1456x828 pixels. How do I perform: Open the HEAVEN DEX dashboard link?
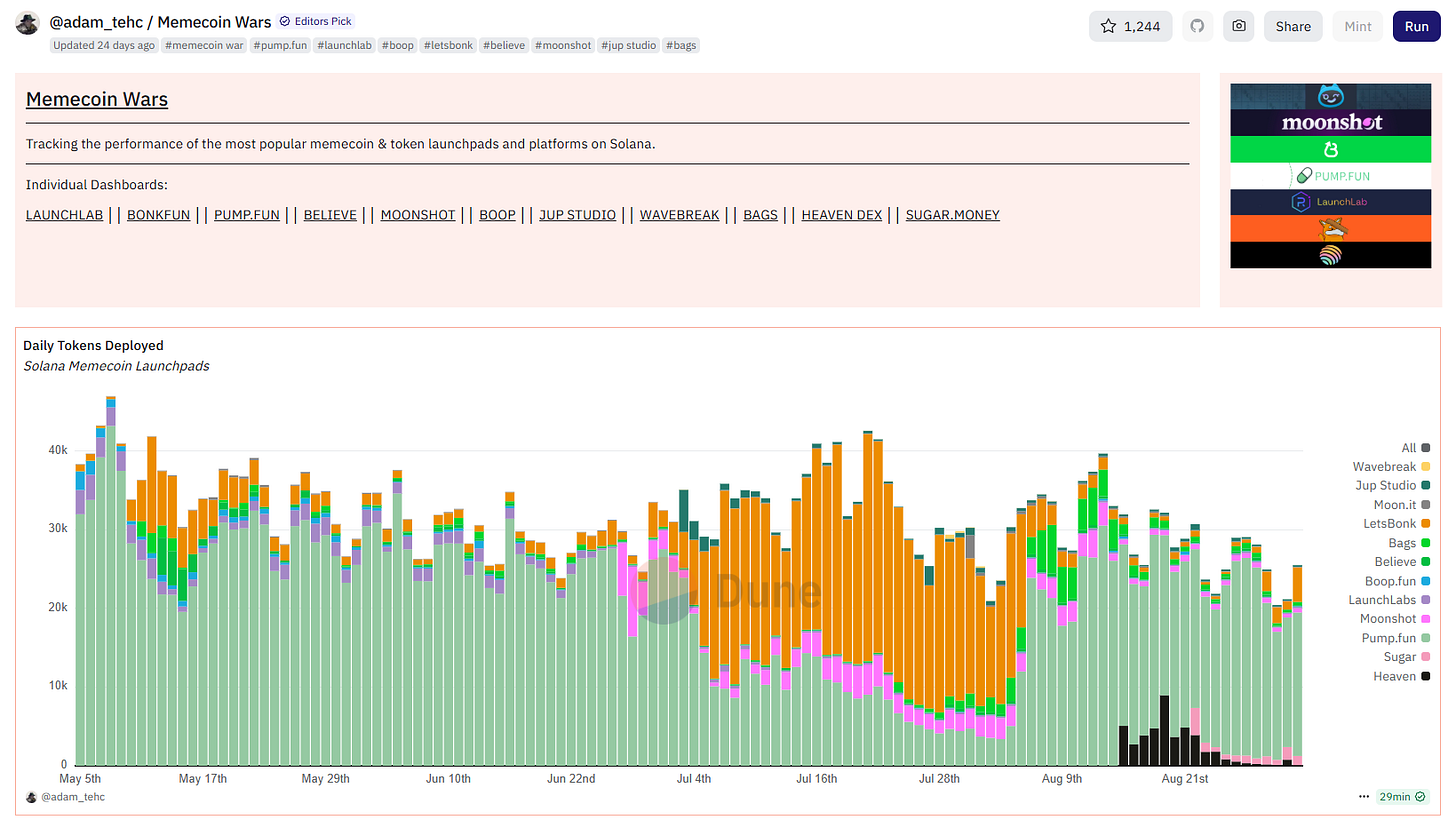(x=842, y=215)
